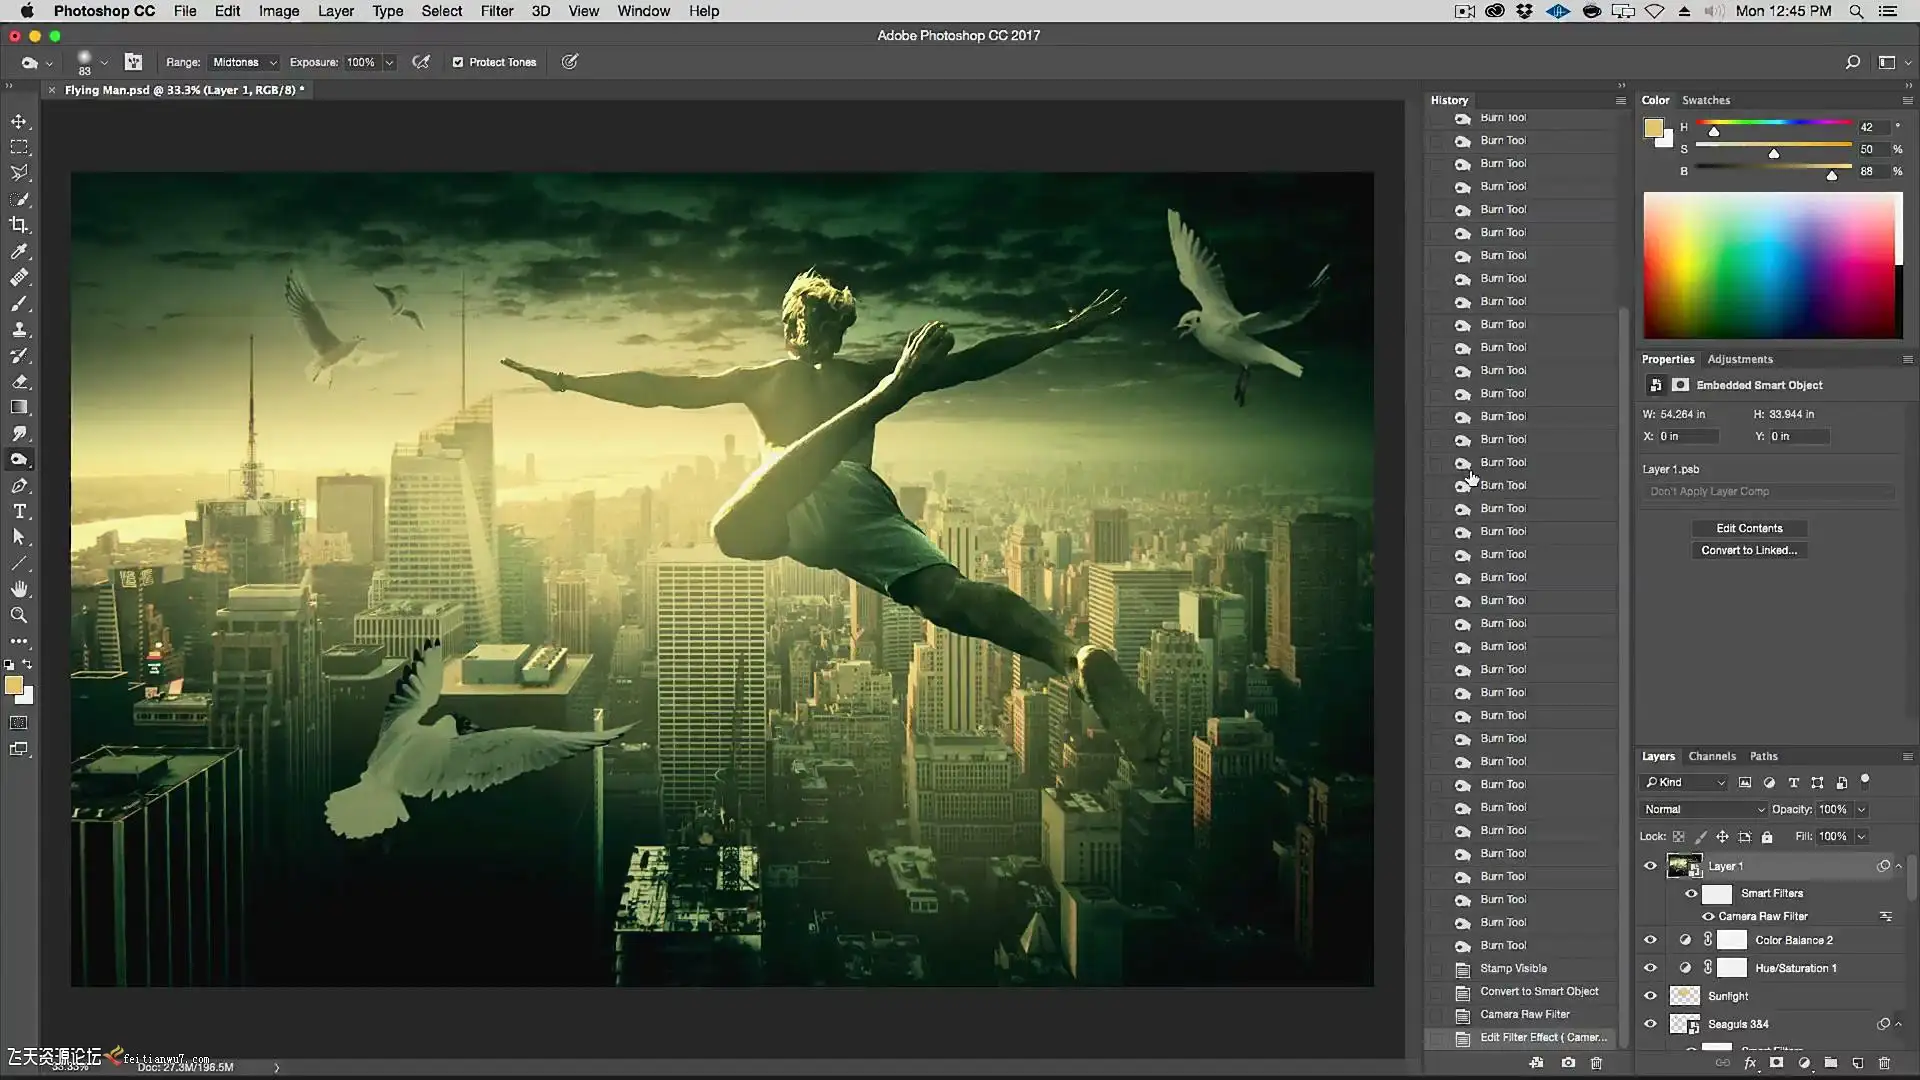This screenshot has width=1920, height=1080.
Task: Select the Eyedropper tool
Action: (x=19, y=251)
